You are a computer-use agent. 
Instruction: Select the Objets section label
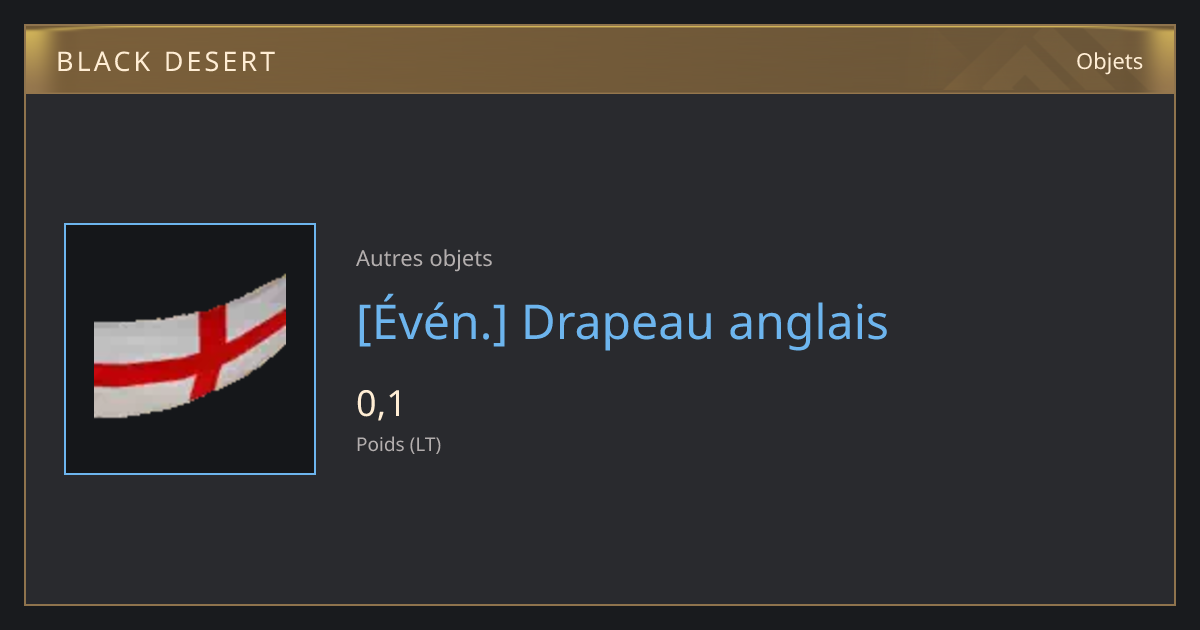point(1109,61)
